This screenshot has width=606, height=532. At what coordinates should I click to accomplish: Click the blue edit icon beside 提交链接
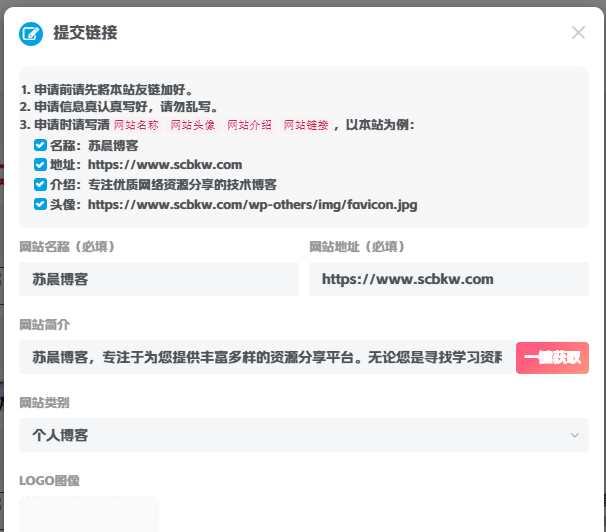point(31,34)
